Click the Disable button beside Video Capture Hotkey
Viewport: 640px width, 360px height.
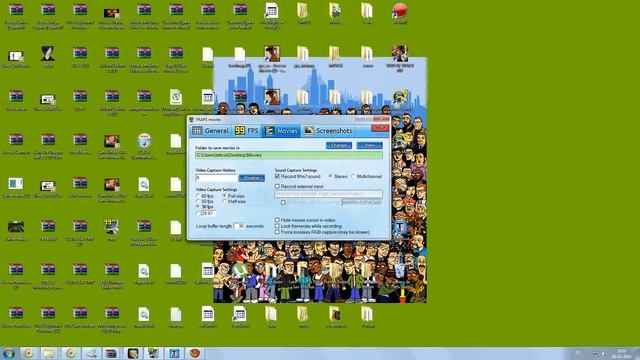(x=251, y=178)
